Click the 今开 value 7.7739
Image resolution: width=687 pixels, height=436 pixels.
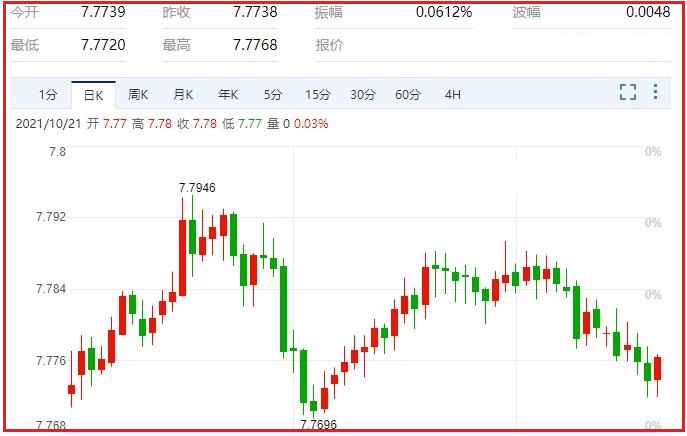point(103,12)
